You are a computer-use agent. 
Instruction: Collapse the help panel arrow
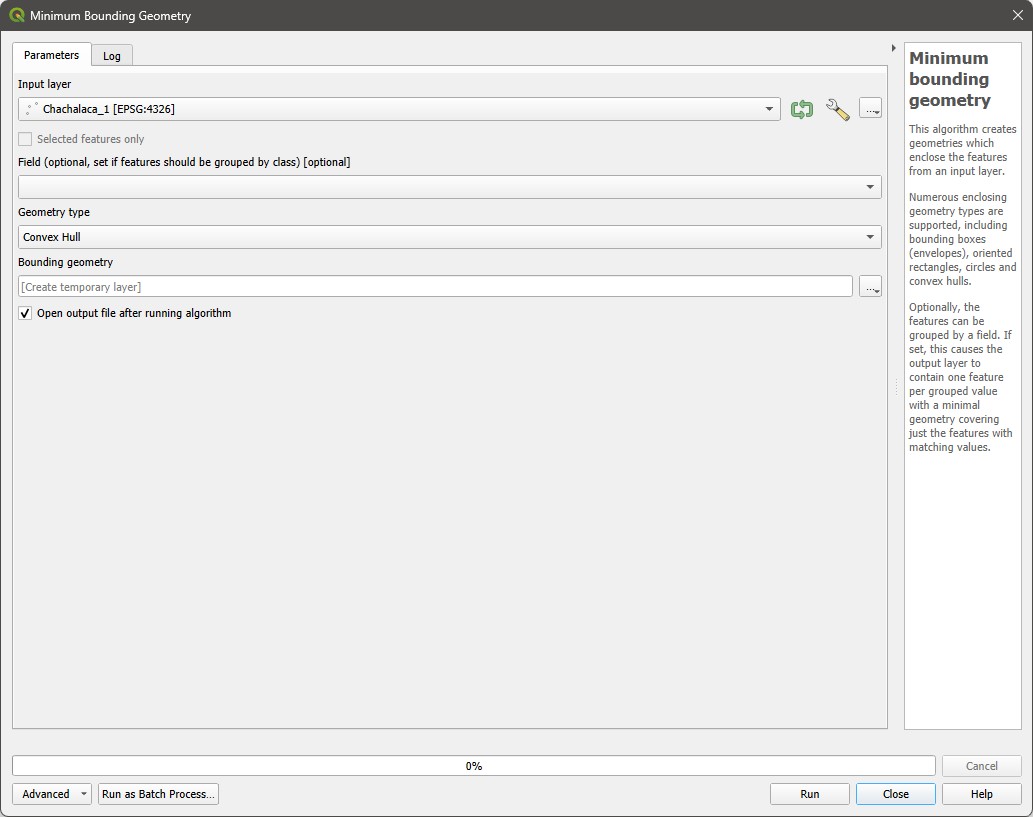click(893, 48)
